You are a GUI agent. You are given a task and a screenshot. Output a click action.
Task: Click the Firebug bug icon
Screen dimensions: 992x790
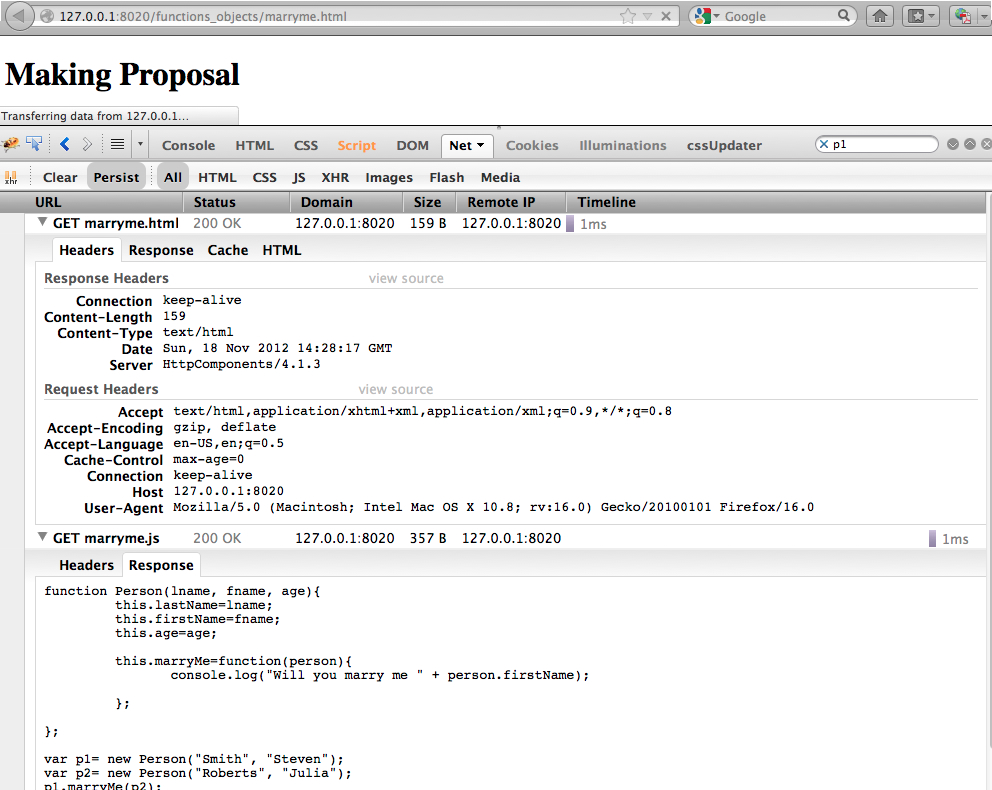(12, 145)
